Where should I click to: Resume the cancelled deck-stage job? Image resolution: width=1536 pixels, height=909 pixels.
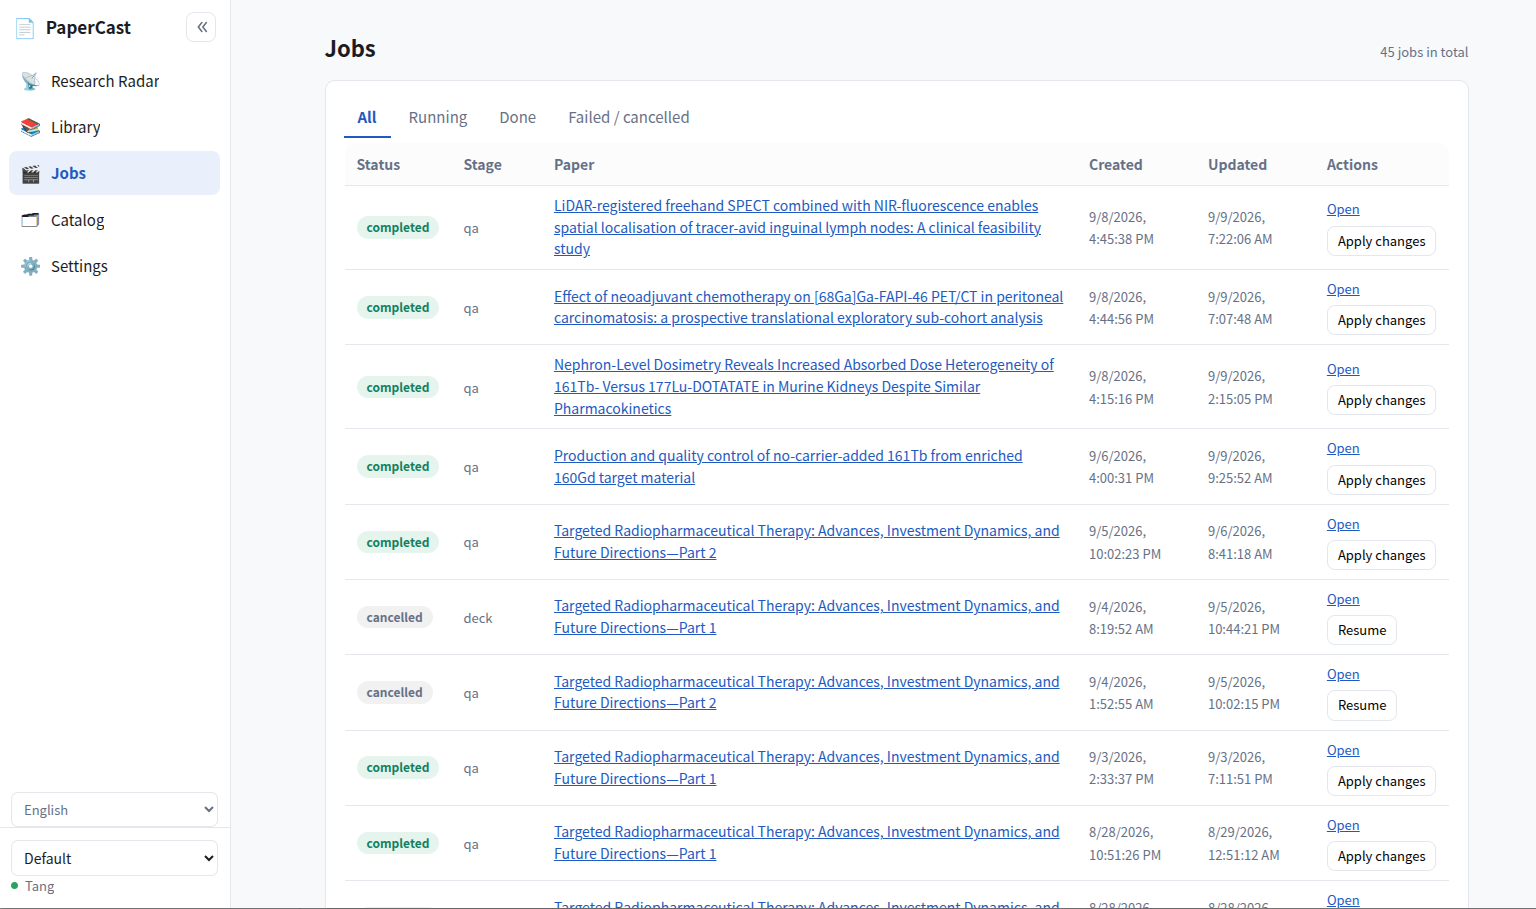tap(1362, 630)
